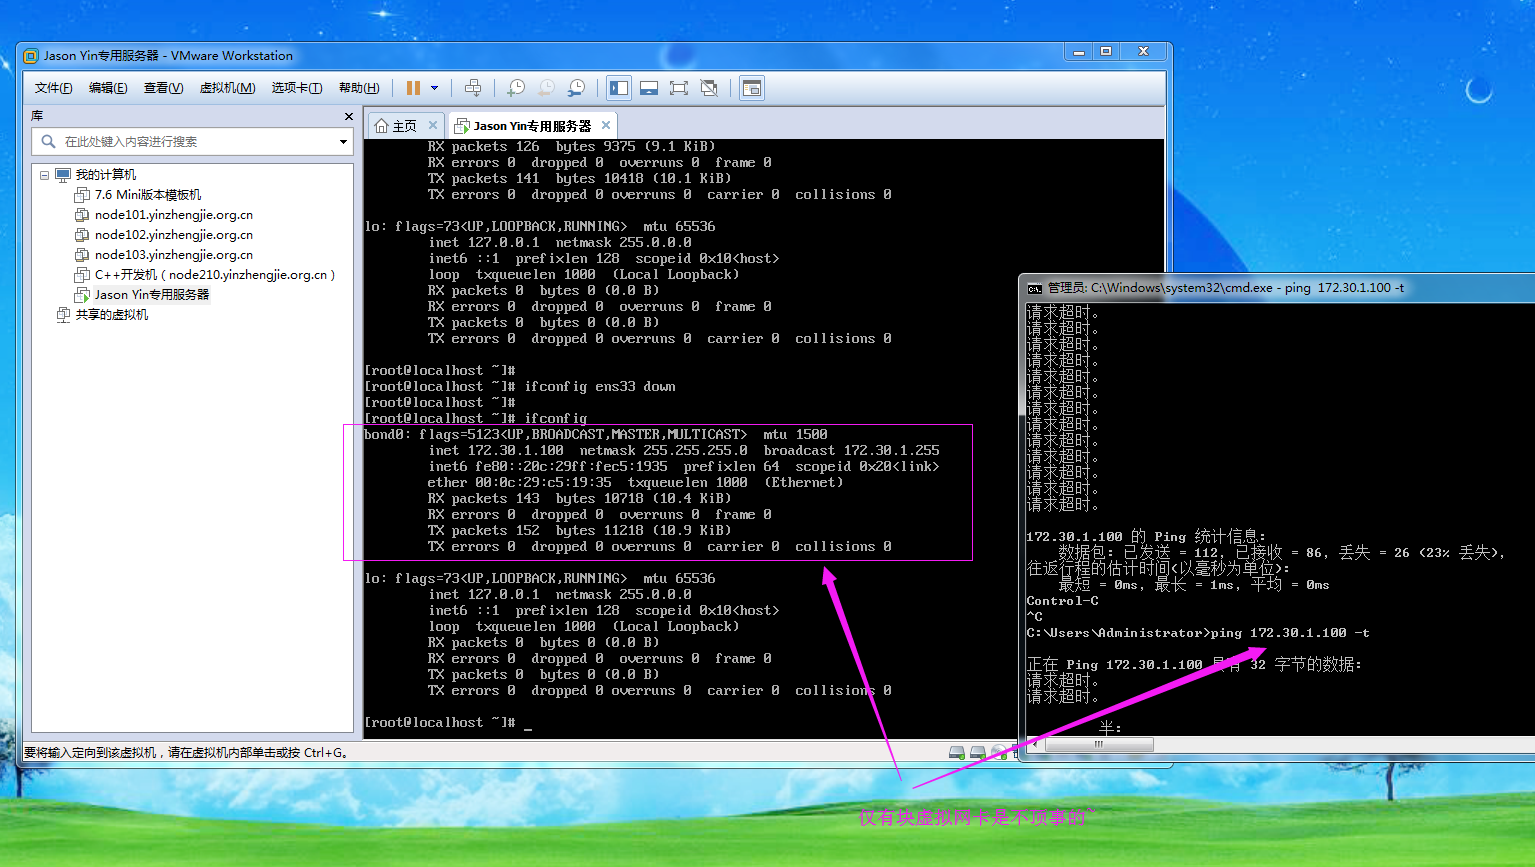The width and height of the screenshot is (1535, 867).
Task: Send Ctrl+Alt+Del to the virtual machine
Action: (473, 88)
